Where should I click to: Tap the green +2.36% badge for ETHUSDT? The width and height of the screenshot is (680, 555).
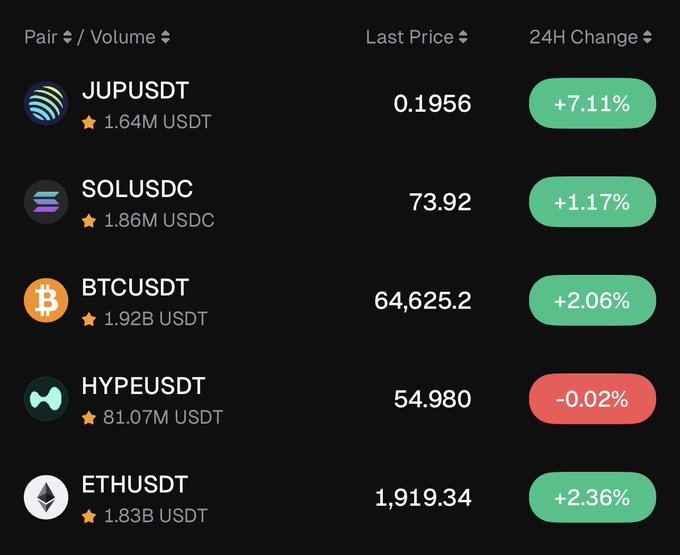pyautogui.click(x=592, y=497)
